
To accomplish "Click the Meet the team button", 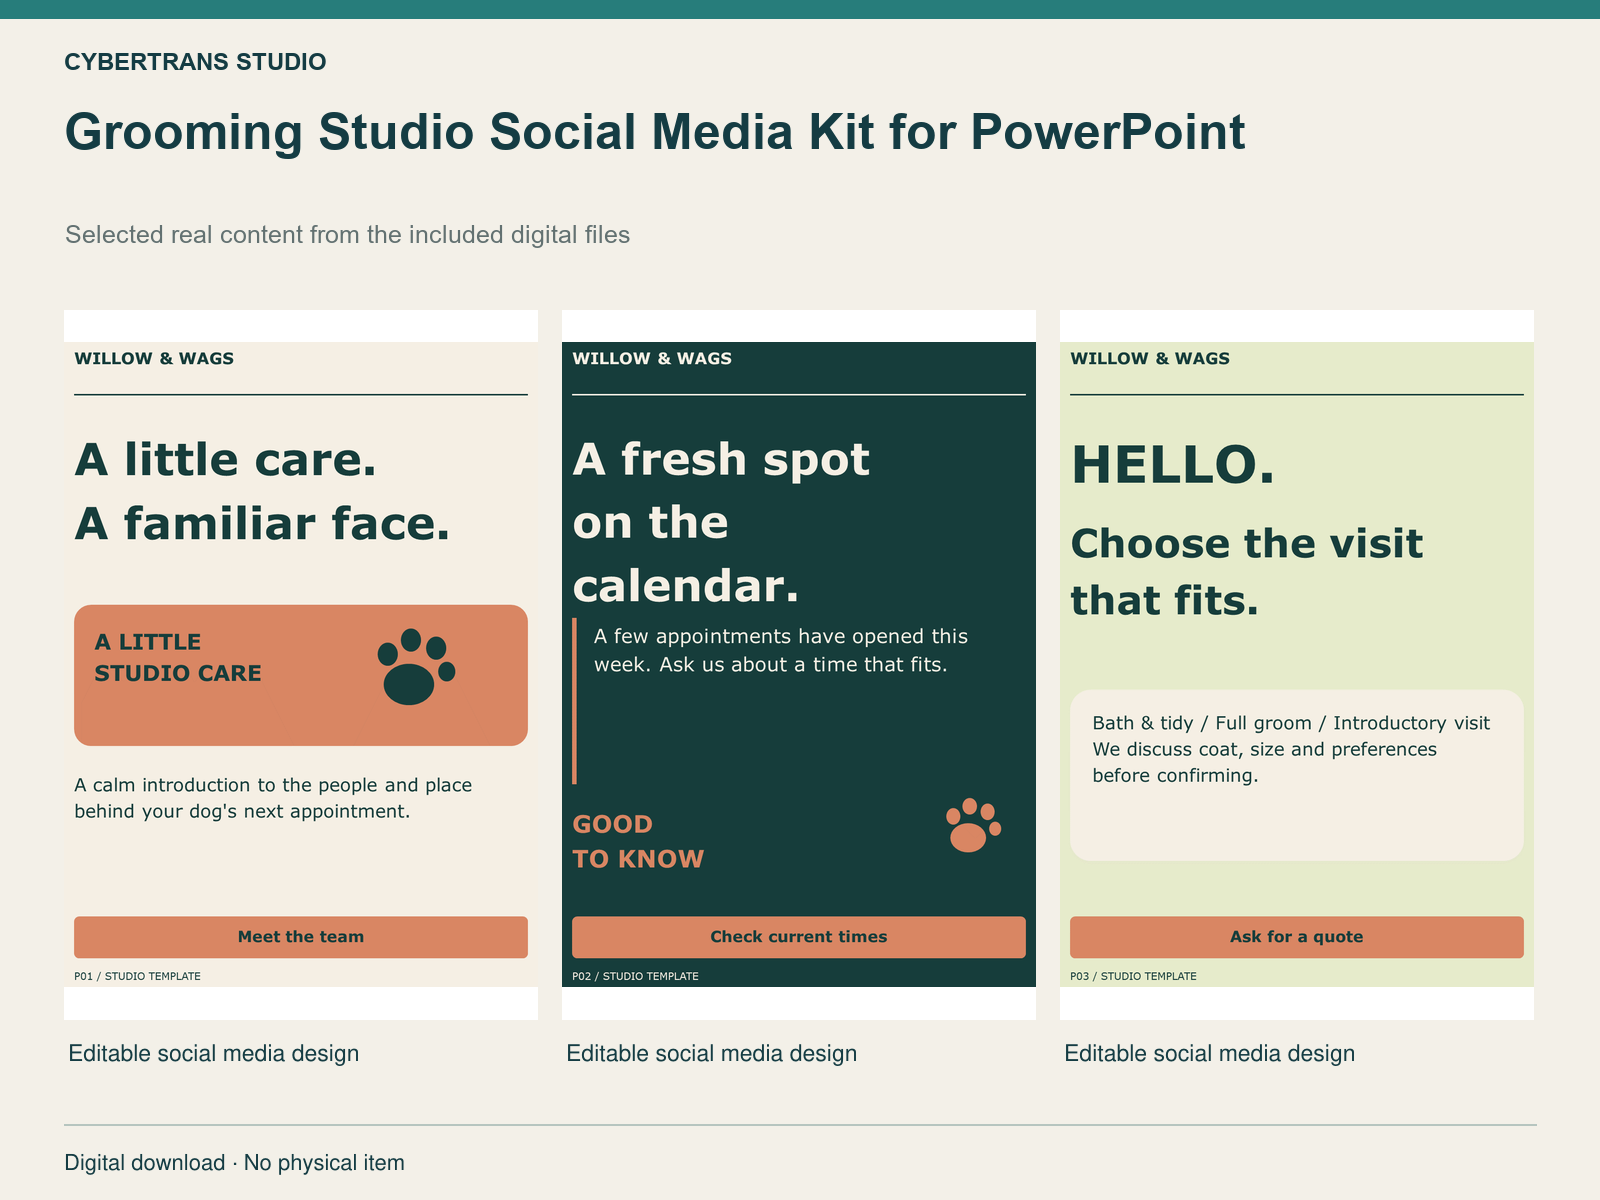I will (301, 937).
